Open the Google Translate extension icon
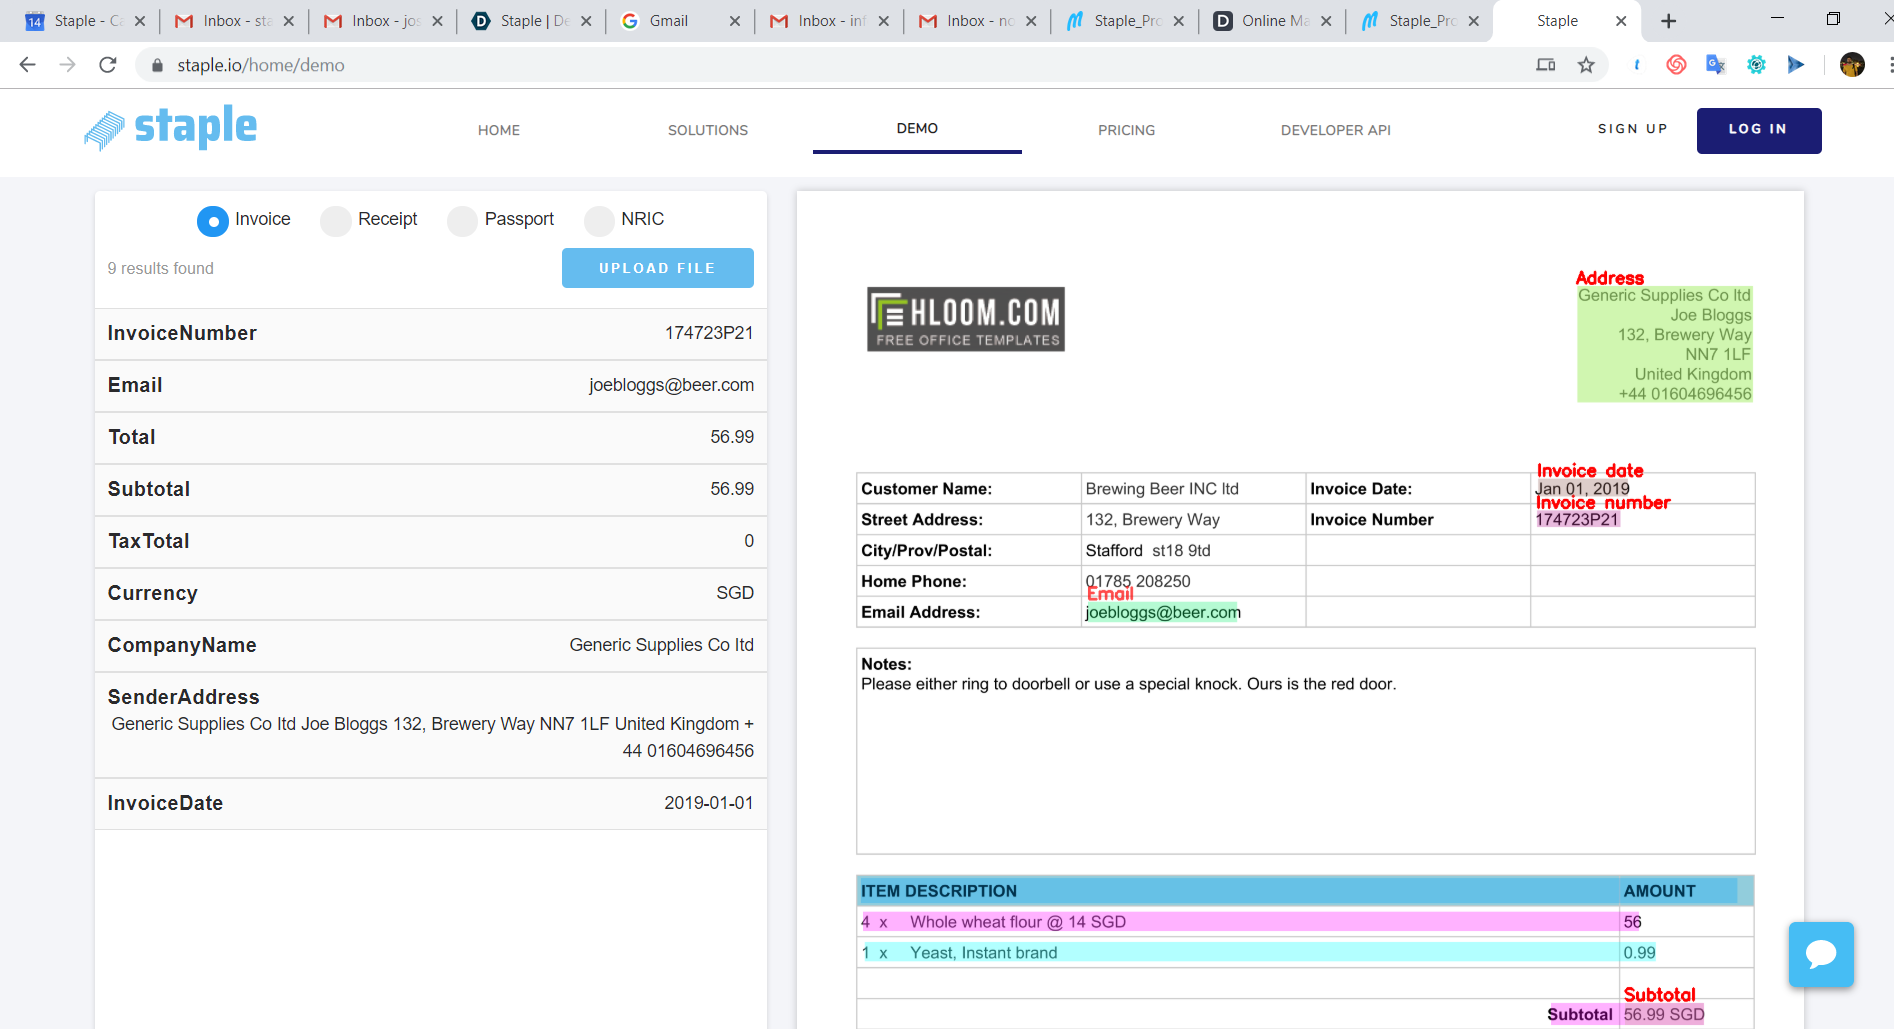 point(1716,65)
